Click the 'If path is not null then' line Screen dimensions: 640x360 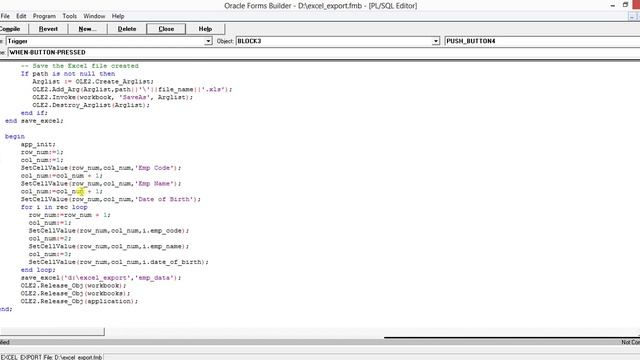click(x=68, y=73)
